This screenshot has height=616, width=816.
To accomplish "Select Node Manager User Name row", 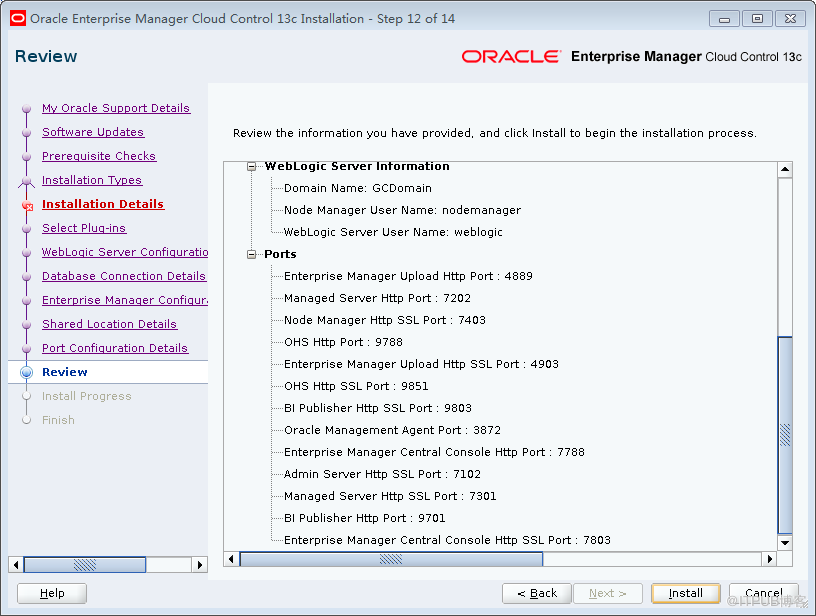I will (x=402, y=210).
